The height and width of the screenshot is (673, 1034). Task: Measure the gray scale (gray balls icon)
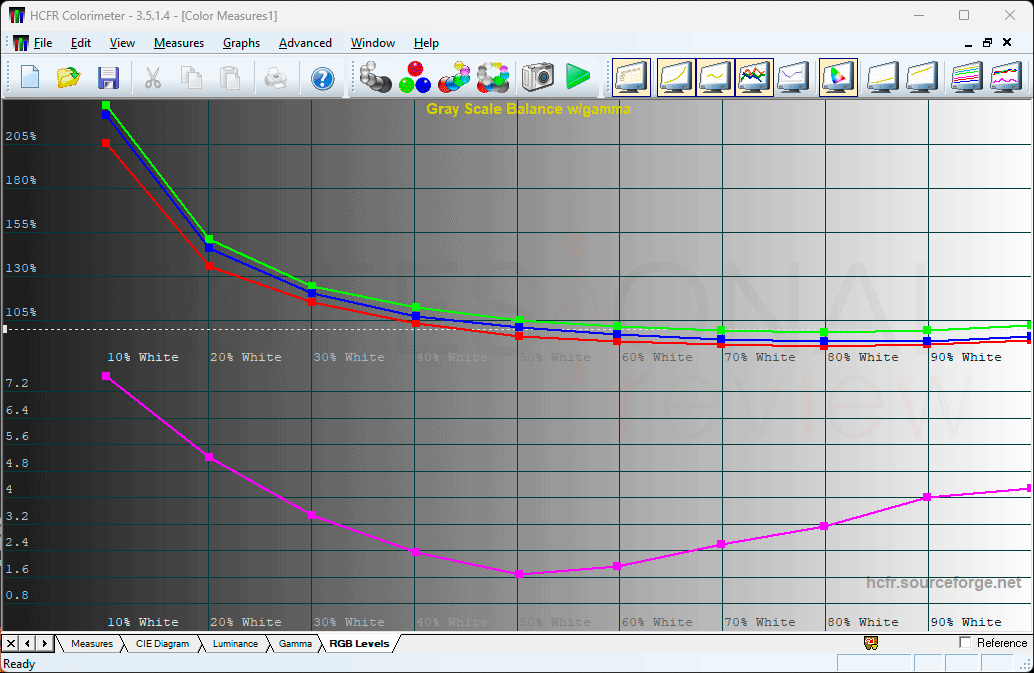[x=376, y=77]
